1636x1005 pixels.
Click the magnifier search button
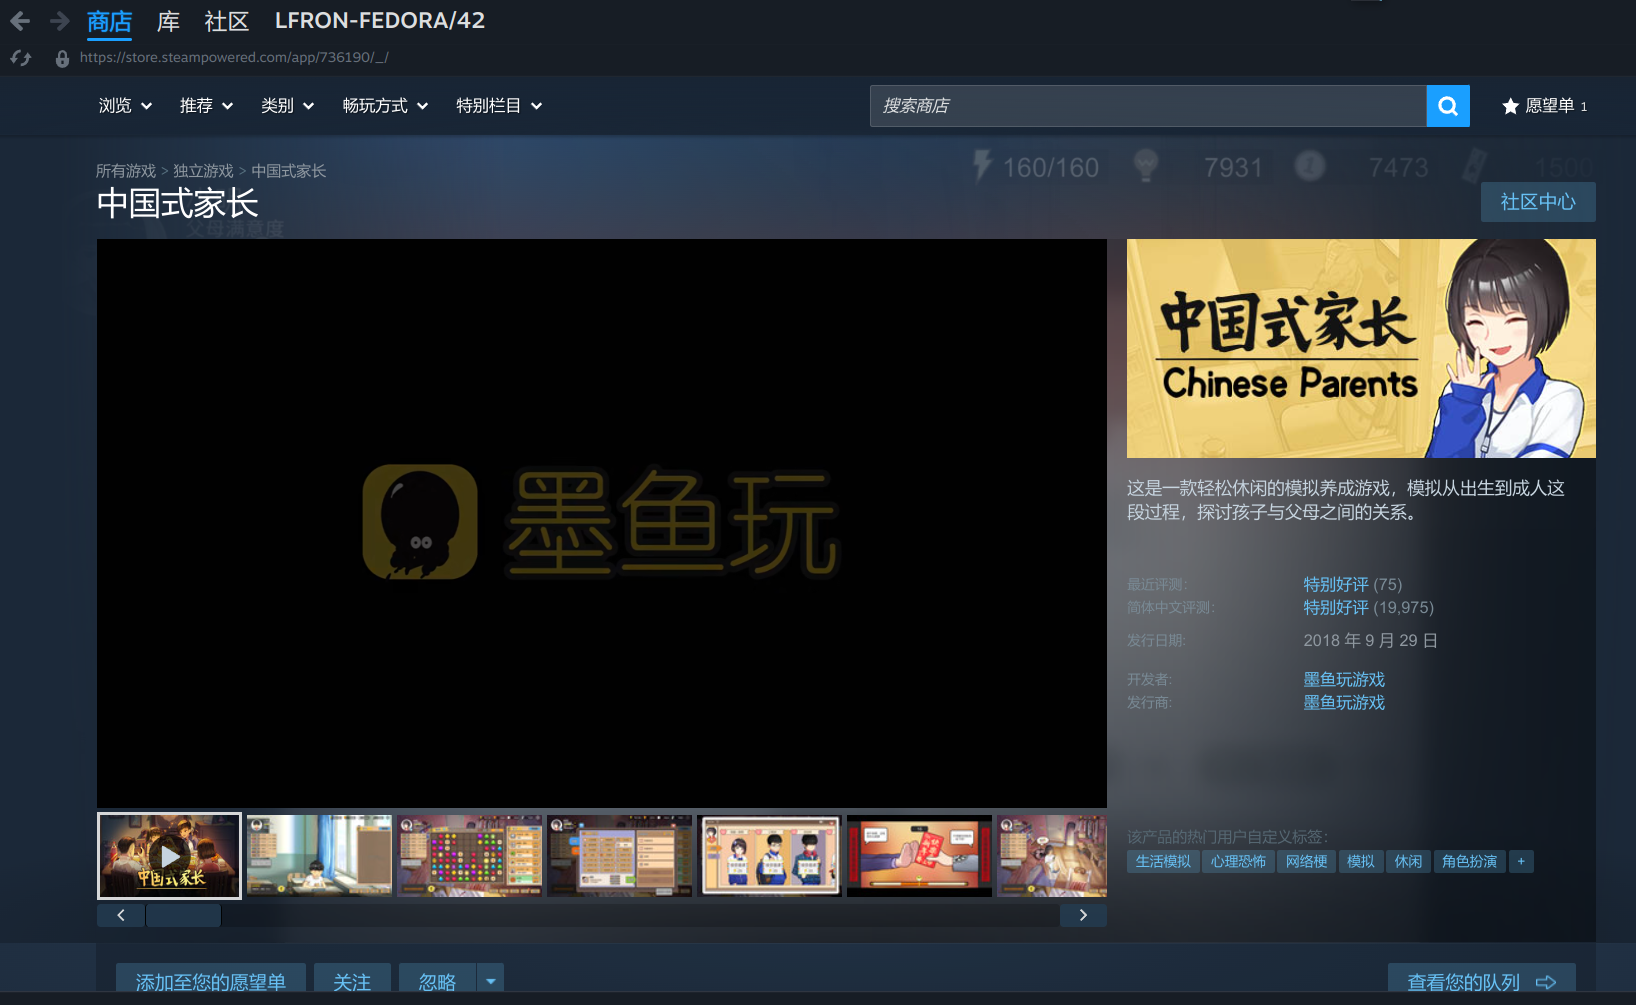pyautogui.click(x=1448, y=106)
